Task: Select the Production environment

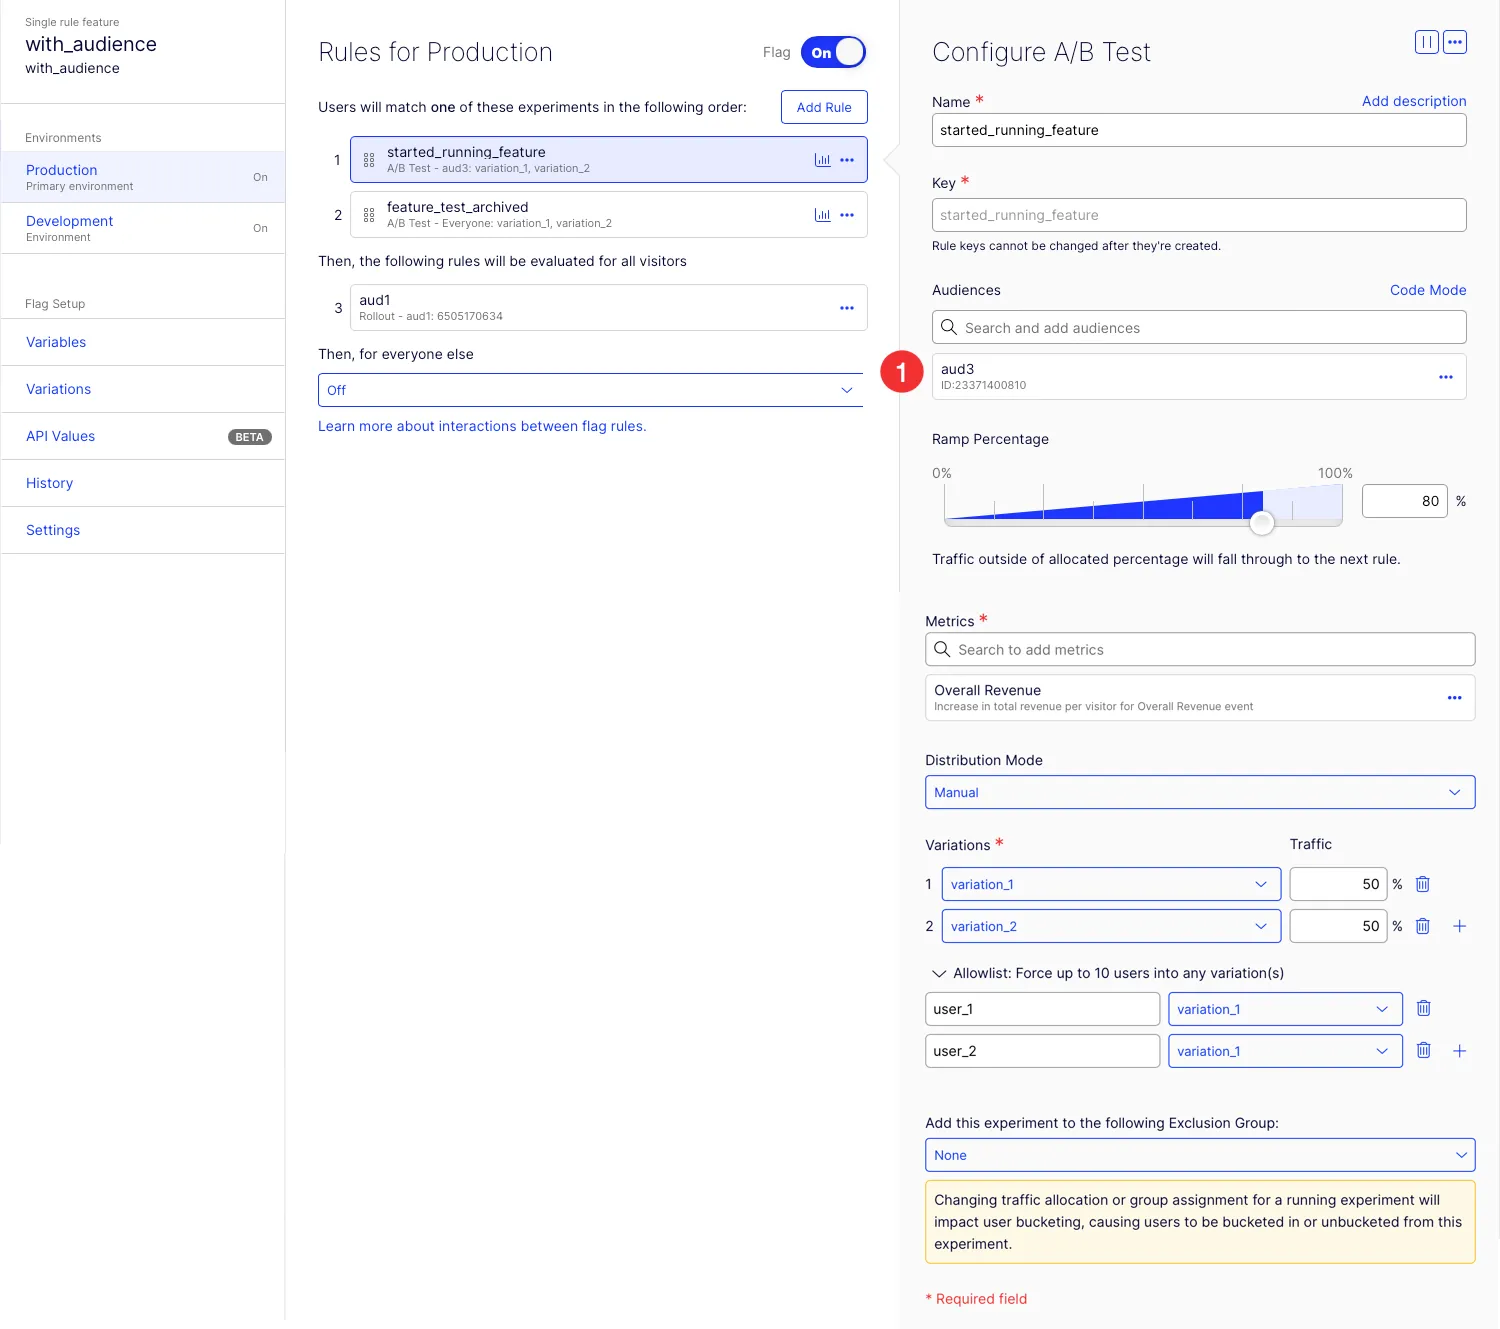Action: (143, 177)
